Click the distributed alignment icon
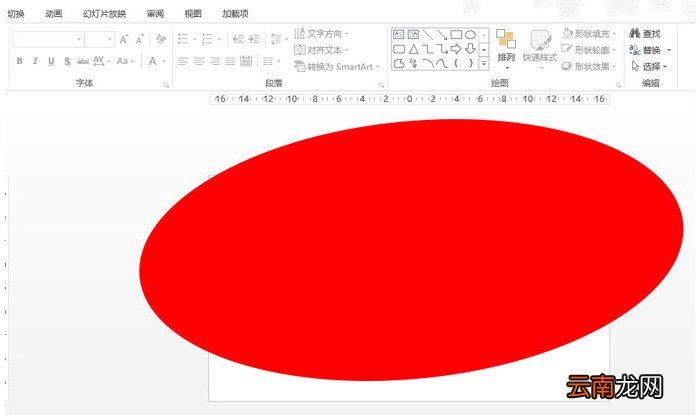 (x=246, y=61)
